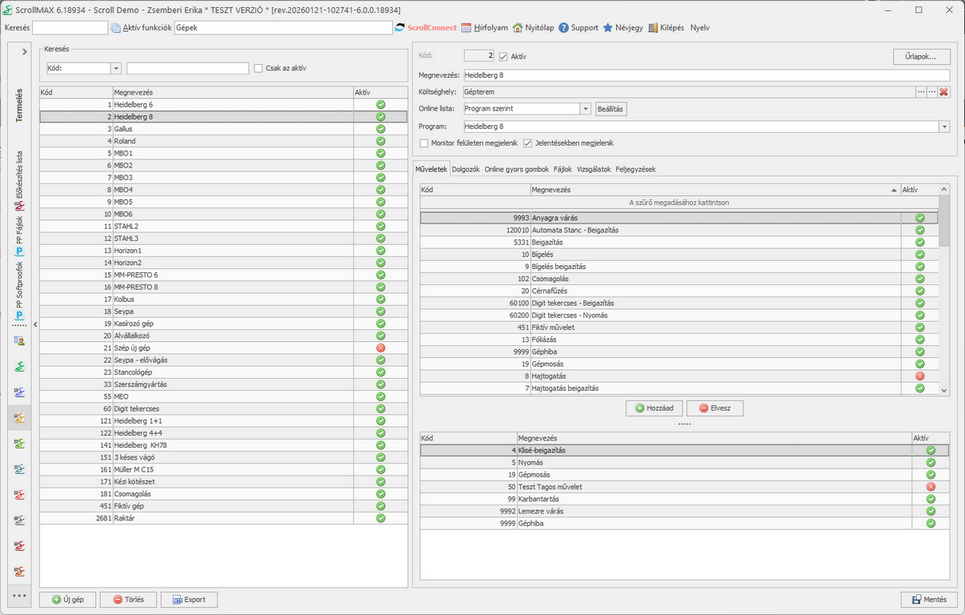Enable 'Monitor felületen megjelenik' checkbox
The height and width of the screenshot is (615, 965).
point(424,143)
